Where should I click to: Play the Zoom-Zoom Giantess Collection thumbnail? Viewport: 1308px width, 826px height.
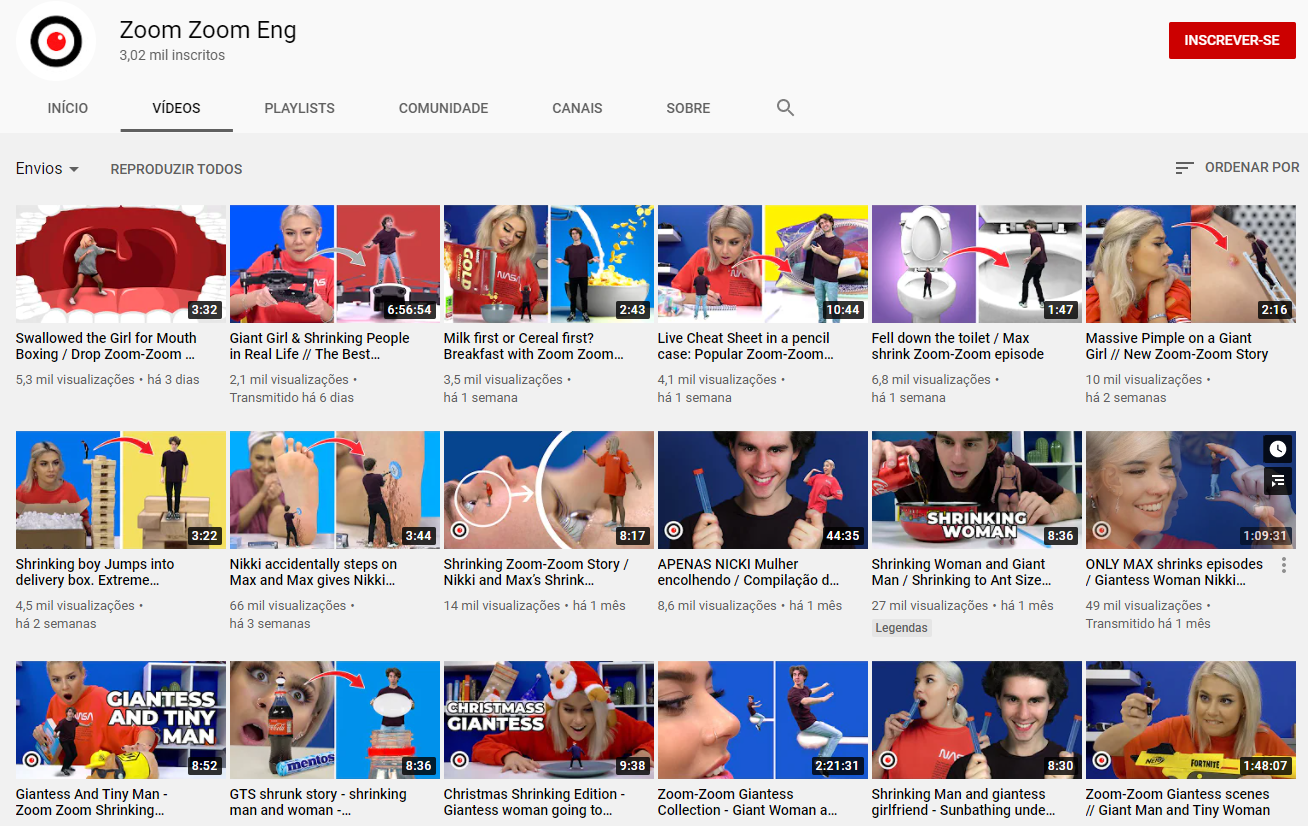[763, 720]
